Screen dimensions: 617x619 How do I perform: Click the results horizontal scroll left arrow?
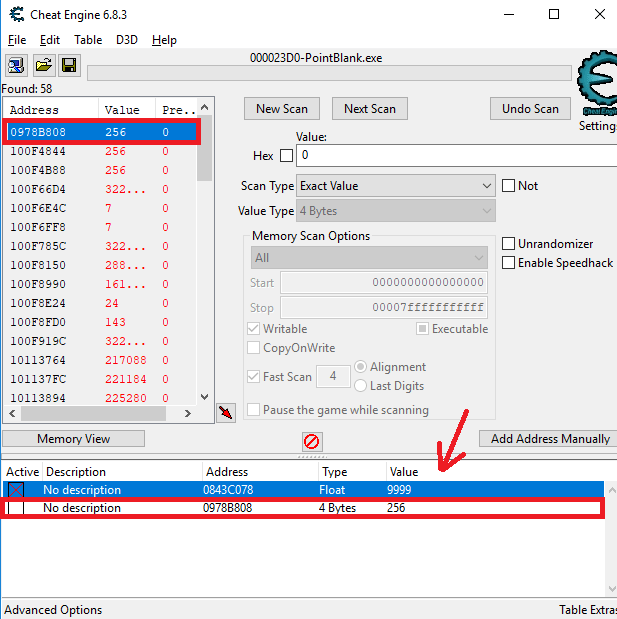[12, 413]
